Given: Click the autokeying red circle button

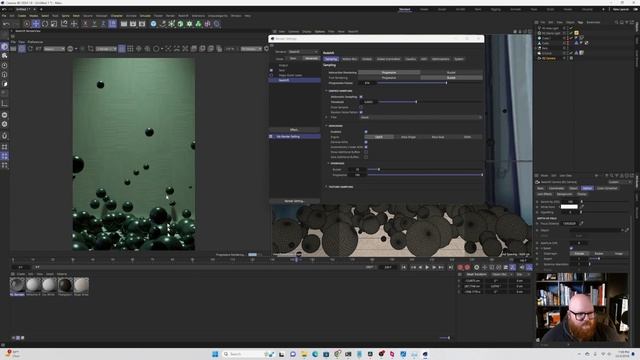Looking at the screenshot, I should coord(467,267).
